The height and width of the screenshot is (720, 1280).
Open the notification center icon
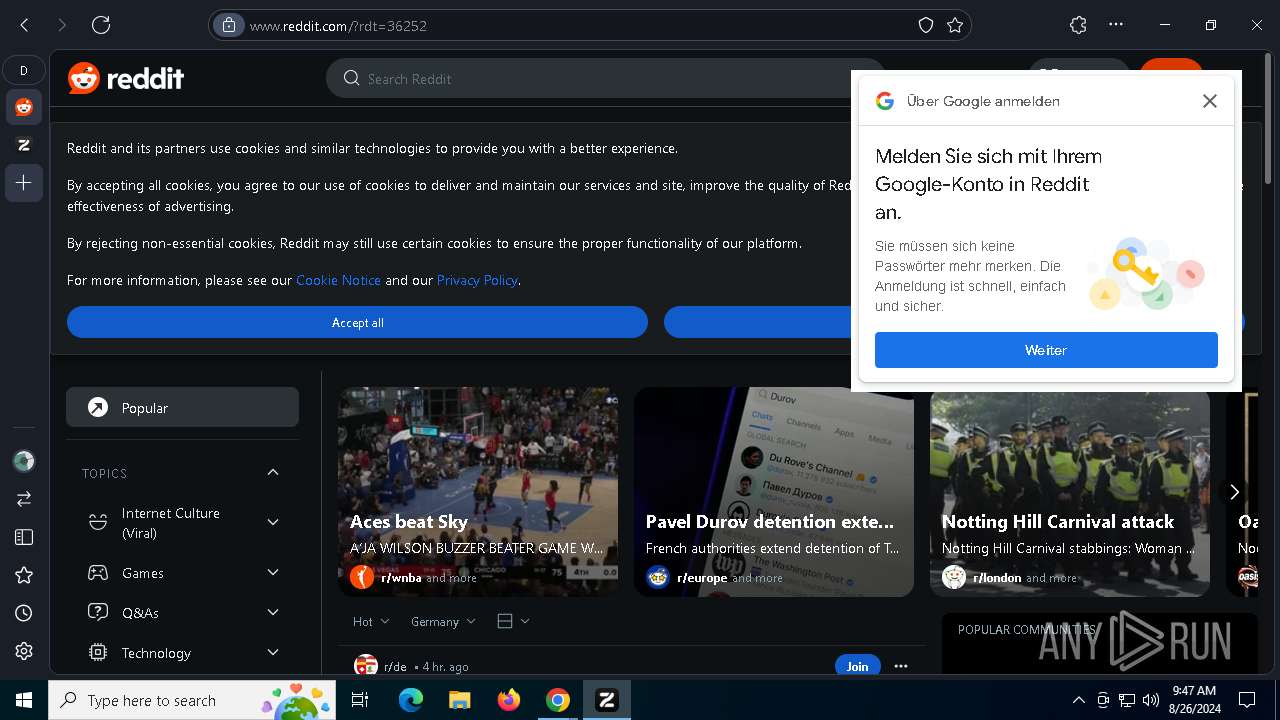(x=1247, y=700)
